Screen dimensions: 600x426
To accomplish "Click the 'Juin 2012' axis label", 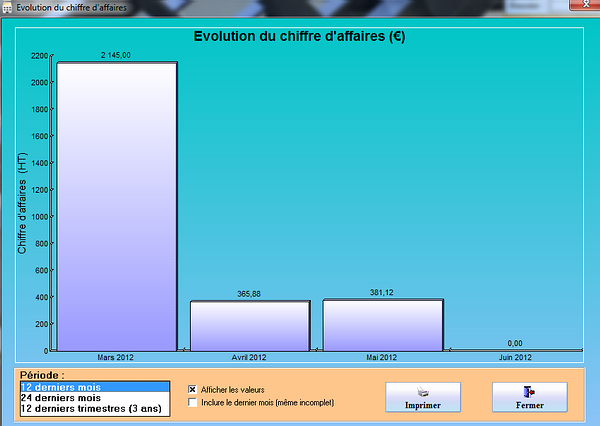I will pyautogui.click(x=515, y=357).
